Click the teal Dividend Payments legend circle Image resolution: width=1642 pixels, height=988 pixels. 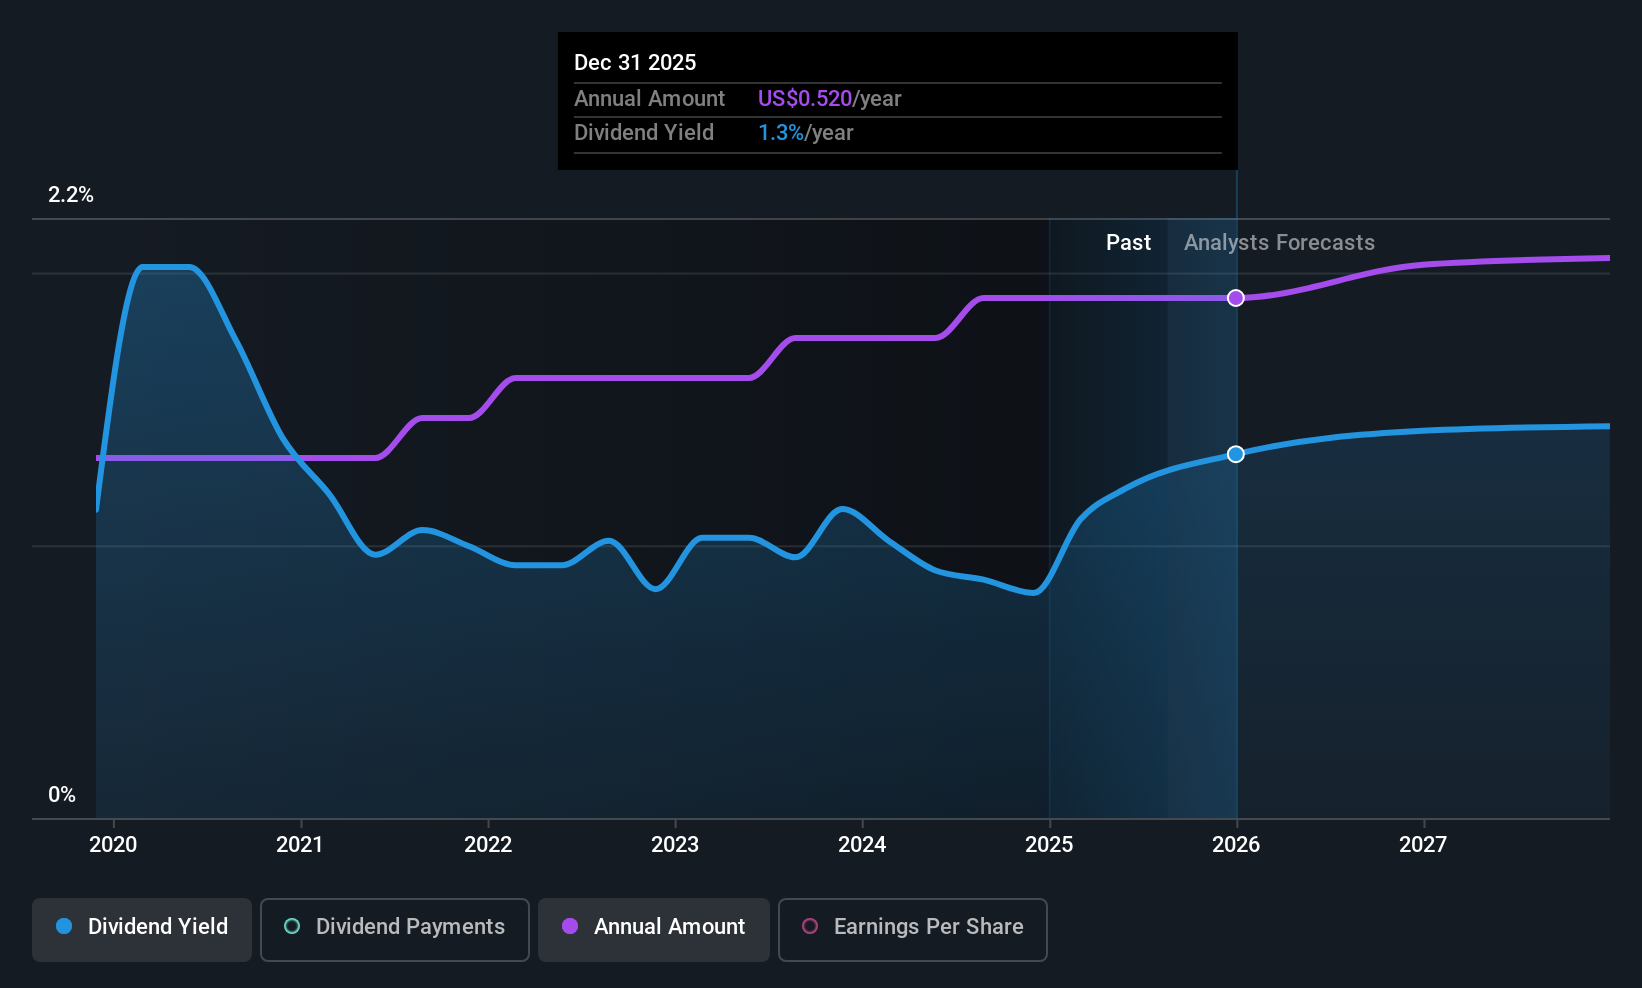[292, 927]
